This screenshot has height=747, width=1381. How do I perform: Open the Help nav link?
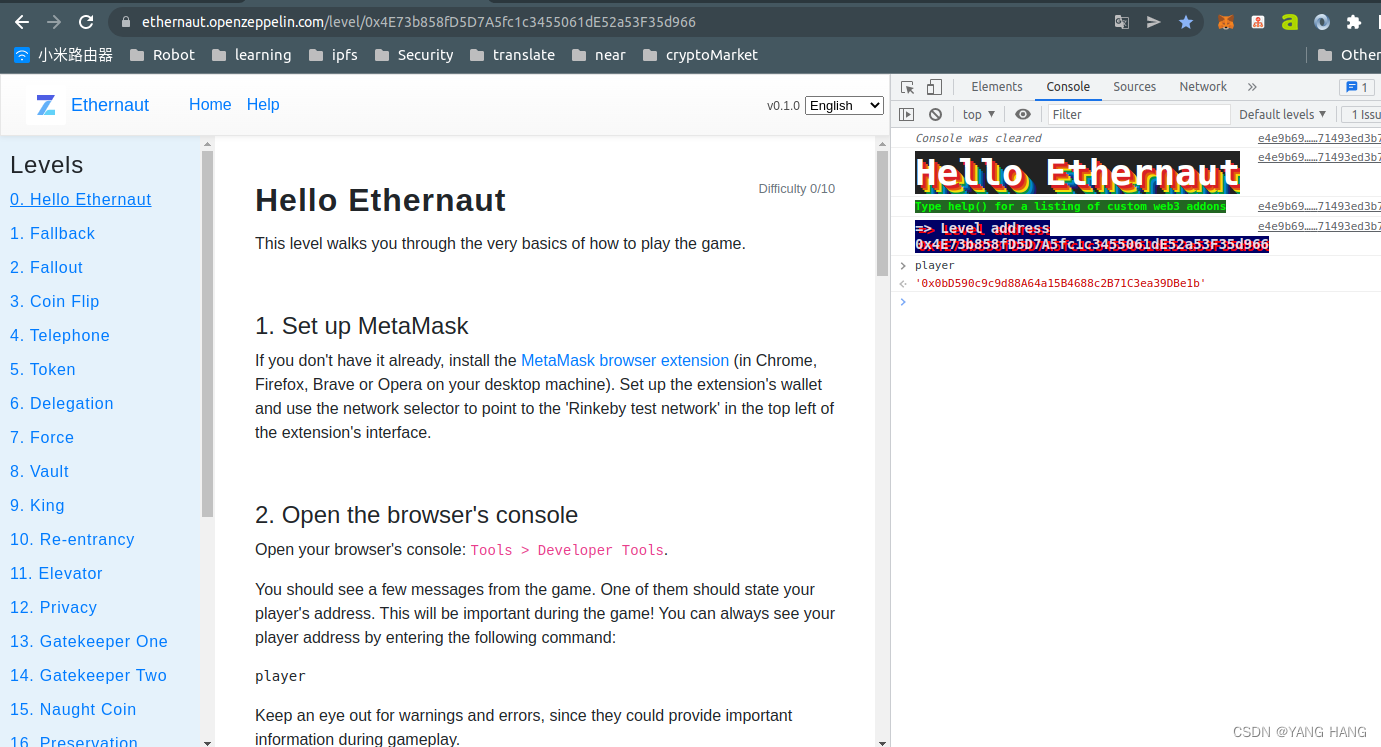(263, 105)
